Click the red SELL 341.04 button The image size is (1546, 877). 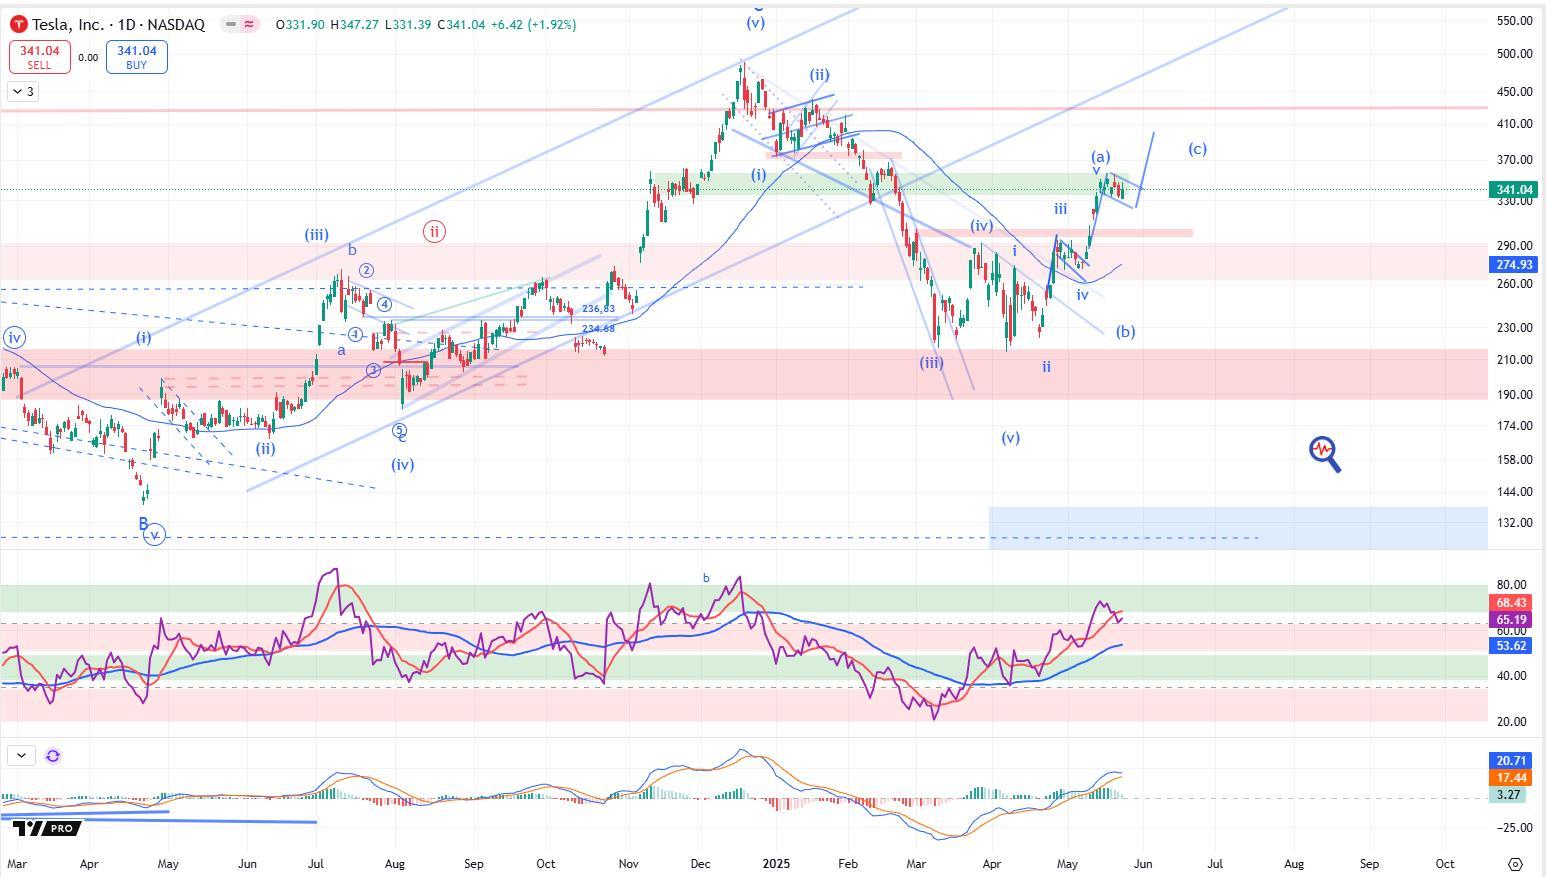[39, 57]
